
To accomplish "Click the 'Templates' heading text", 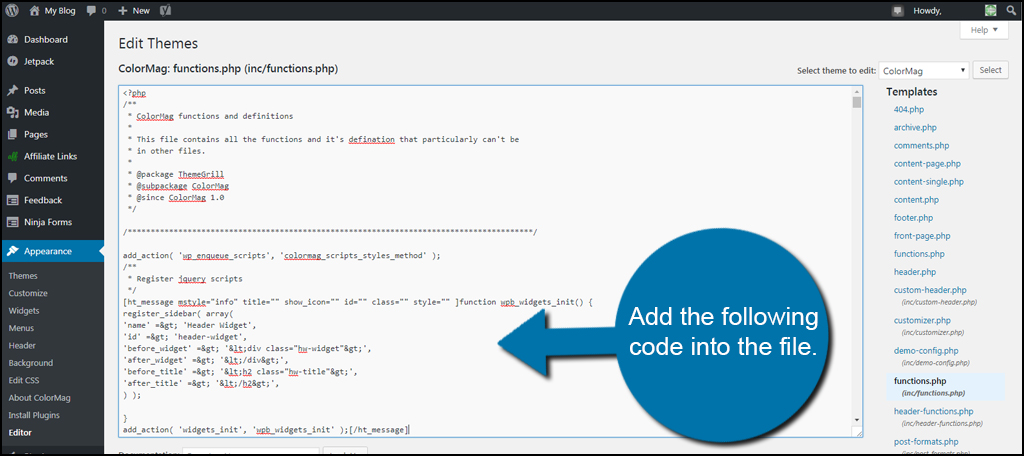I will click(x=912, y=92).
